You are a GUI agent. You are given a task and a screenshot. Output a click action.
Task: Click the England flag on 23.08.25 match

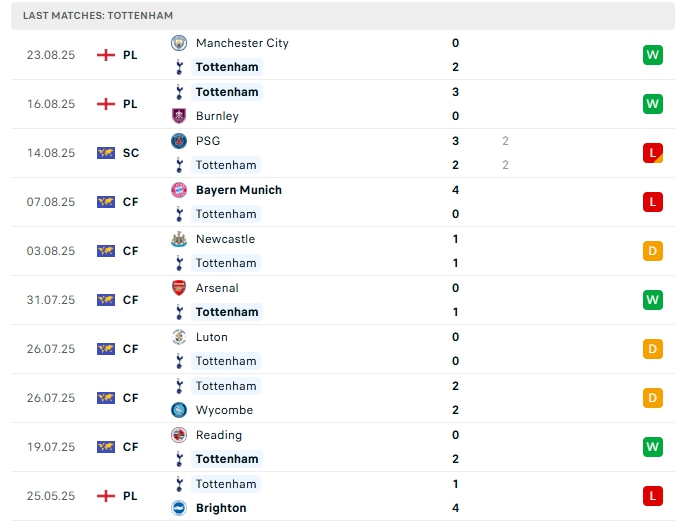(106, 55)
